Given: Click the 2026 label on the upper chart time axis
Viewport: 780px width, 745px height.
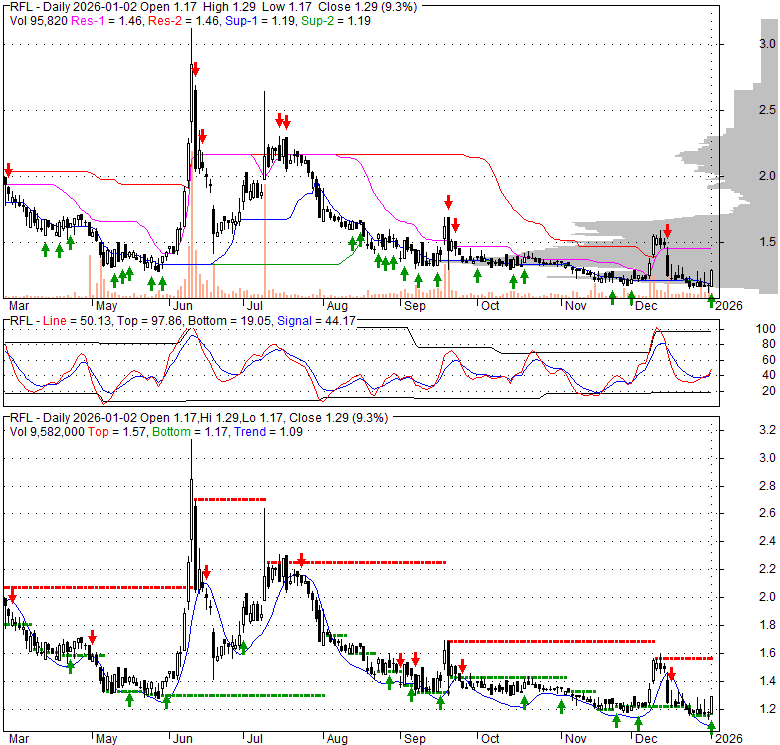Looking at the screenshot, I should pos(729,305).
